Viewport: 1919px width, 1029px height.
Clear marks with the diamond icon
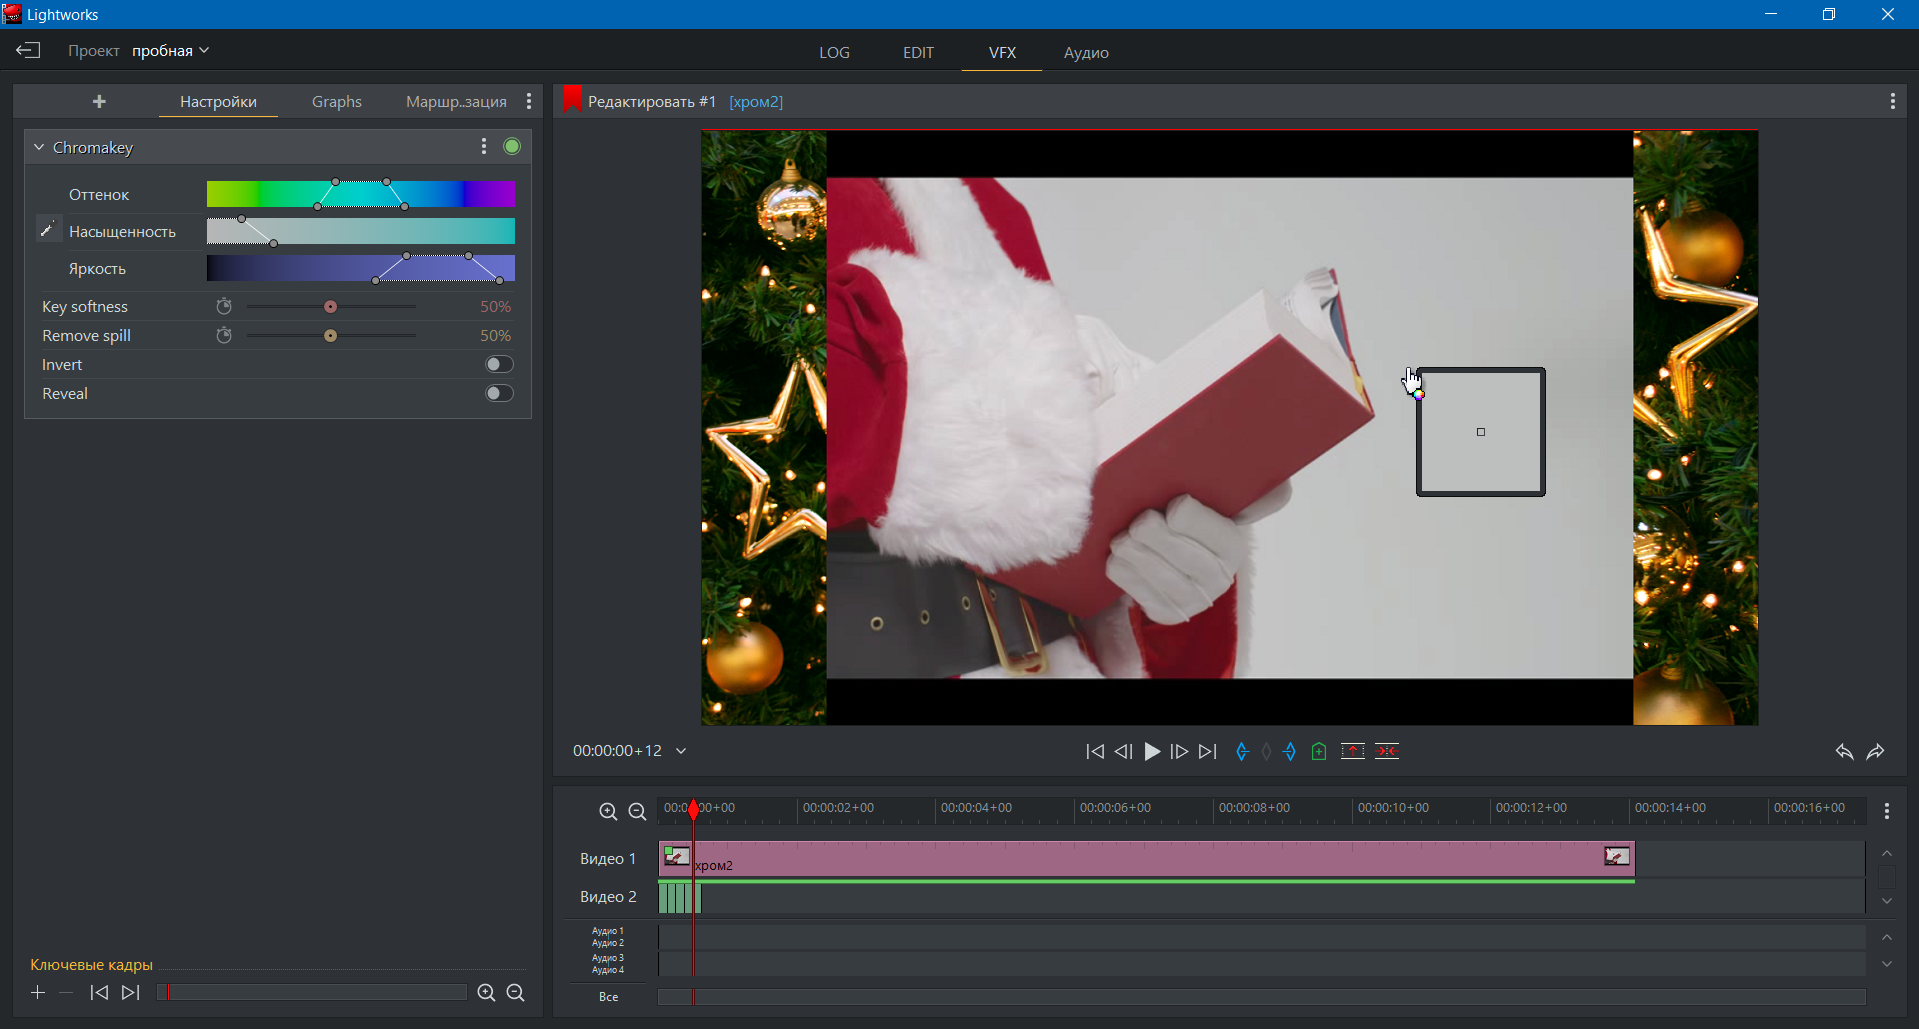click(x=1267, y=751)
